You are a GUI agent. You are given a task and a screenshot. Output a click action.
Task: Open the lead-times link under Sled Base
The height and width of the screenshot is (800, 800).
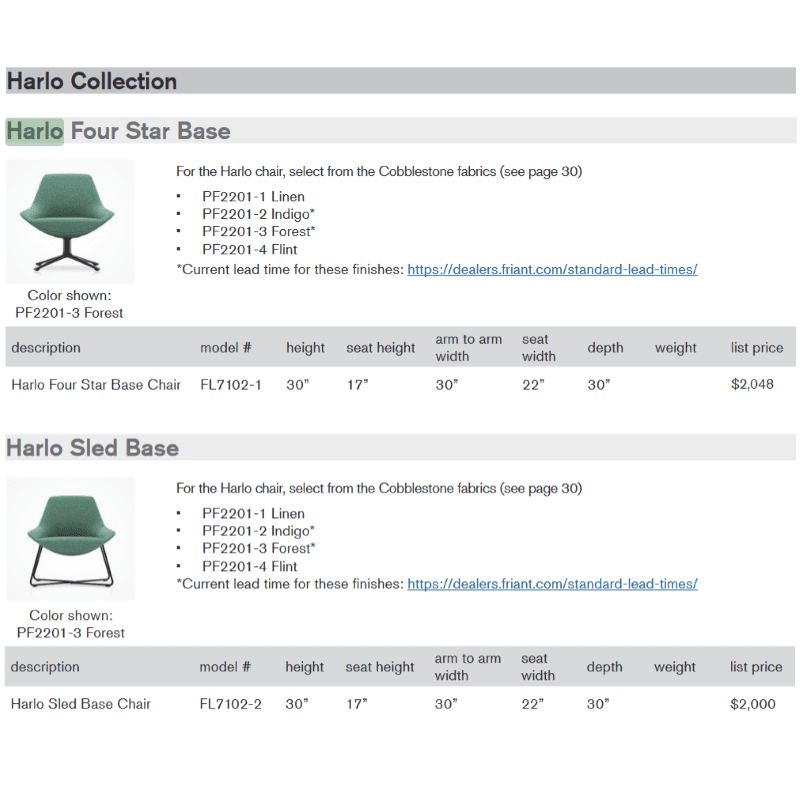click(552, 584)
